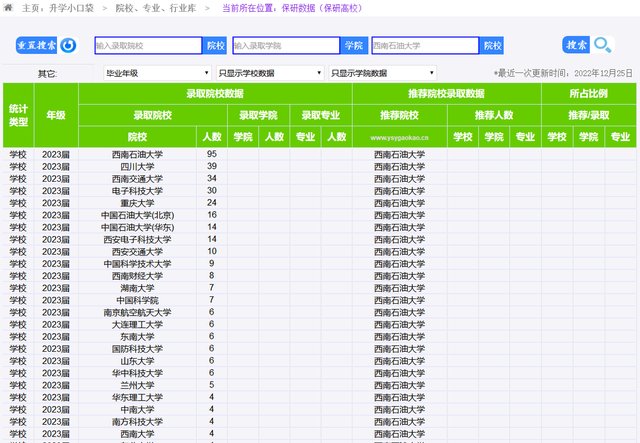The image size is (640, 443).
Task: Click the 人数 value 16
Action: (212, 215)
